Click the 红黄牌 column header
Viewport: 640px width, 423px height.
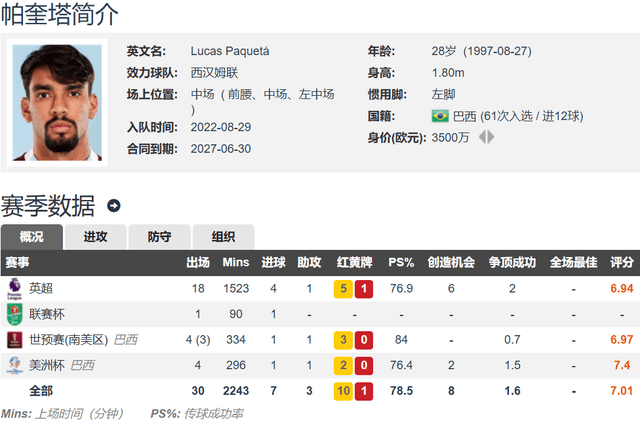[x=354, y=262]
